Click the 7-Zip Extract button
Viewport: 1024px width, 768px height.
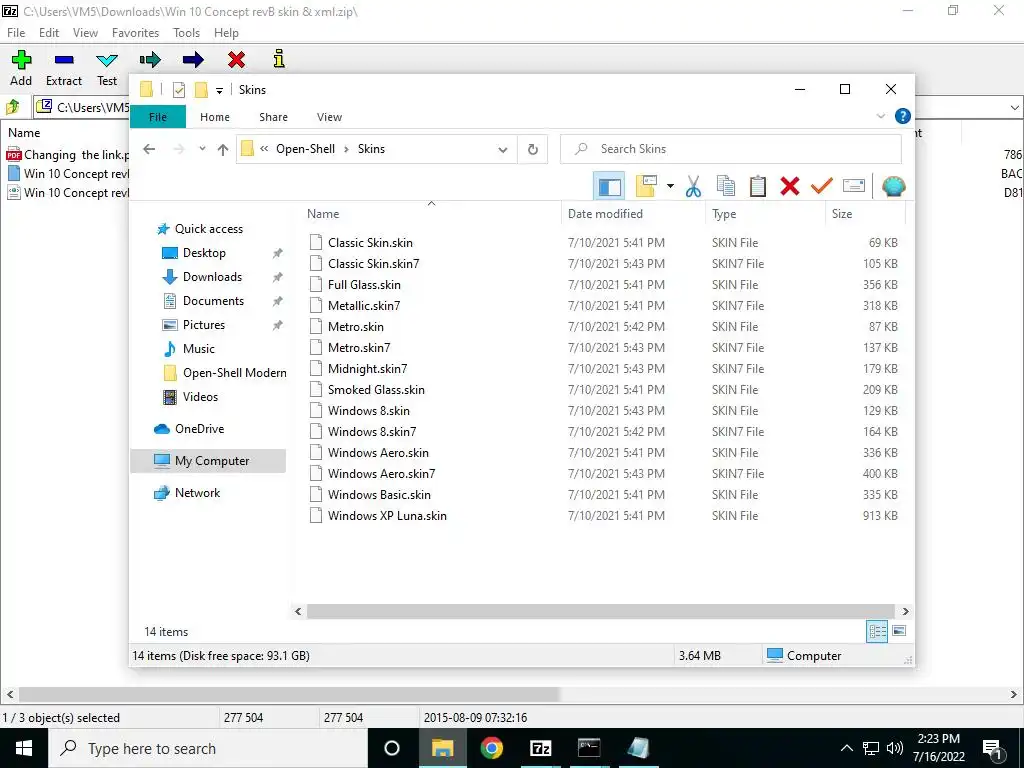[64, 69]
